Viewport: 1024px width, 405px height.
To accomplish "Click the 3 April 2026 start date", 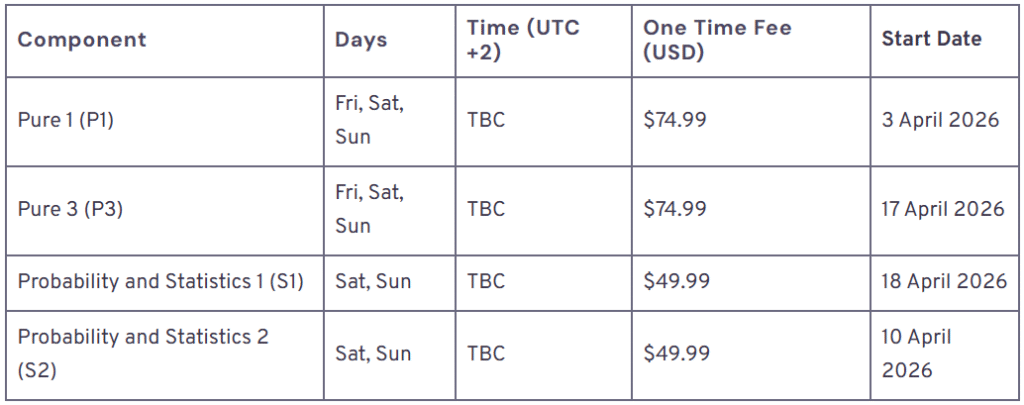I will [940, 120].
